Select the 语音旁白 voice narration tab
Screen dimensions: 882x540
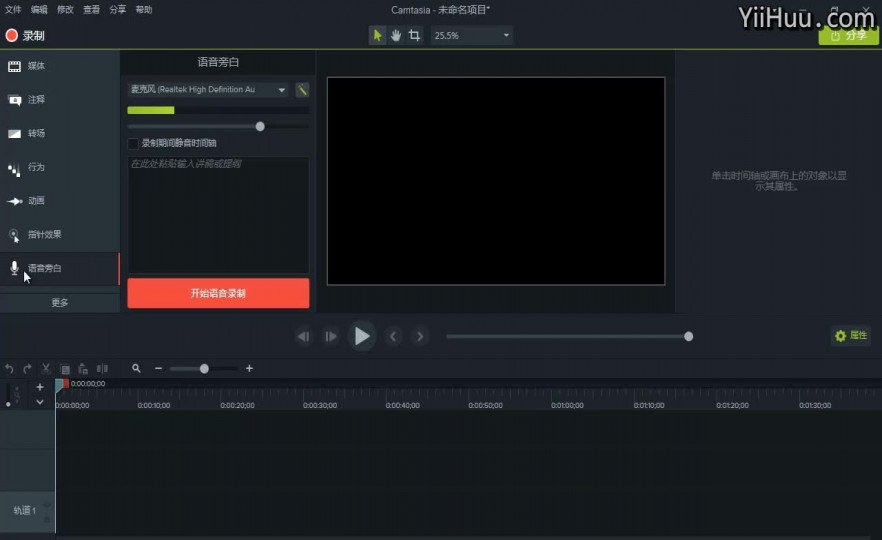60,269
